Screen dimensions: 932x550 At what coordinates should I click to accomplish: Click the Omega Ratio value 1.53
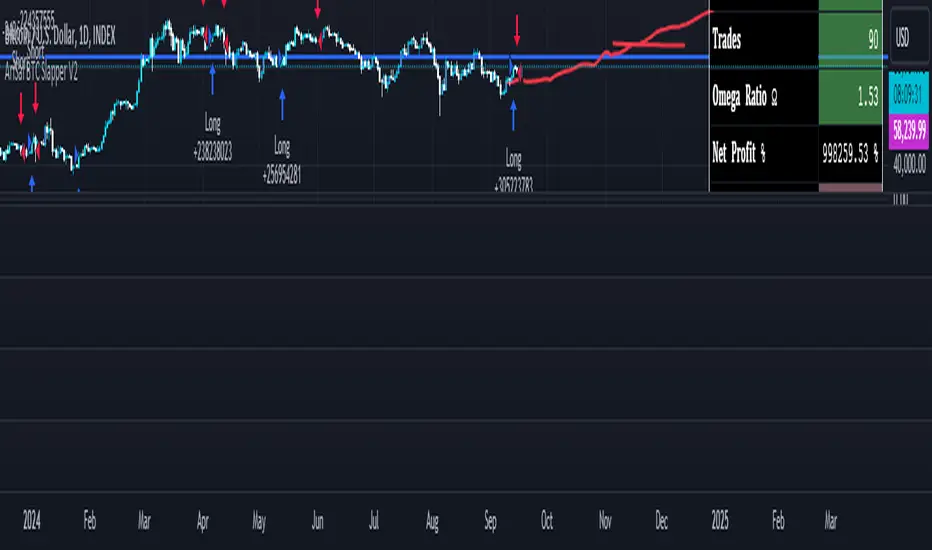(851, 96)
